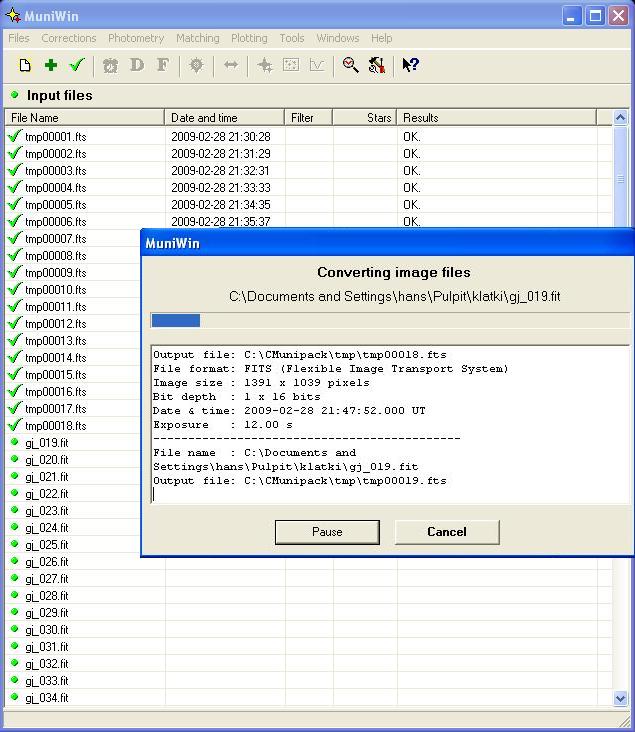Click the Date and time column header
The height and width of the screenshot is (732, 635).
click(x=224, y=118)
